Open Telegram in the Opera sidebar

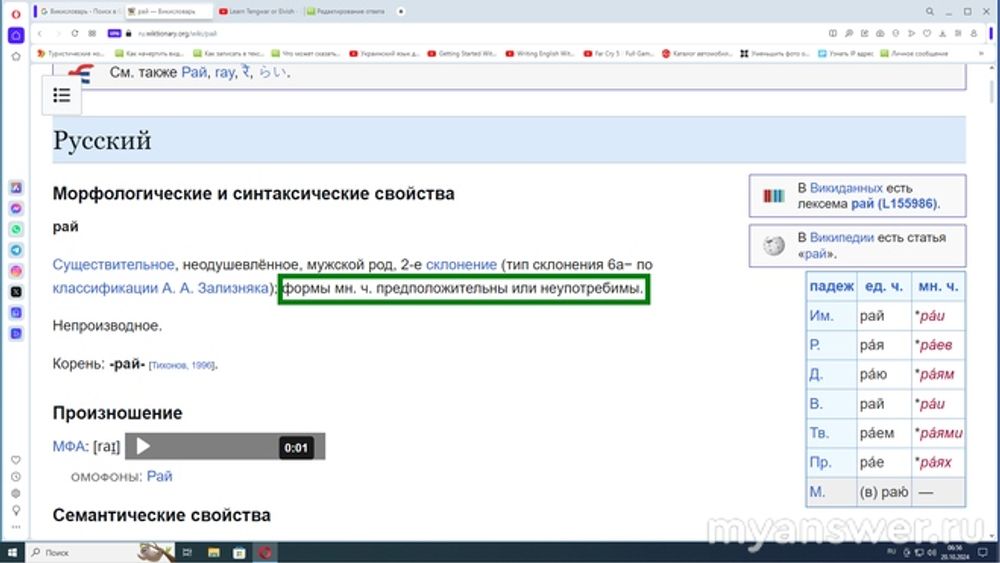point(16,250)
